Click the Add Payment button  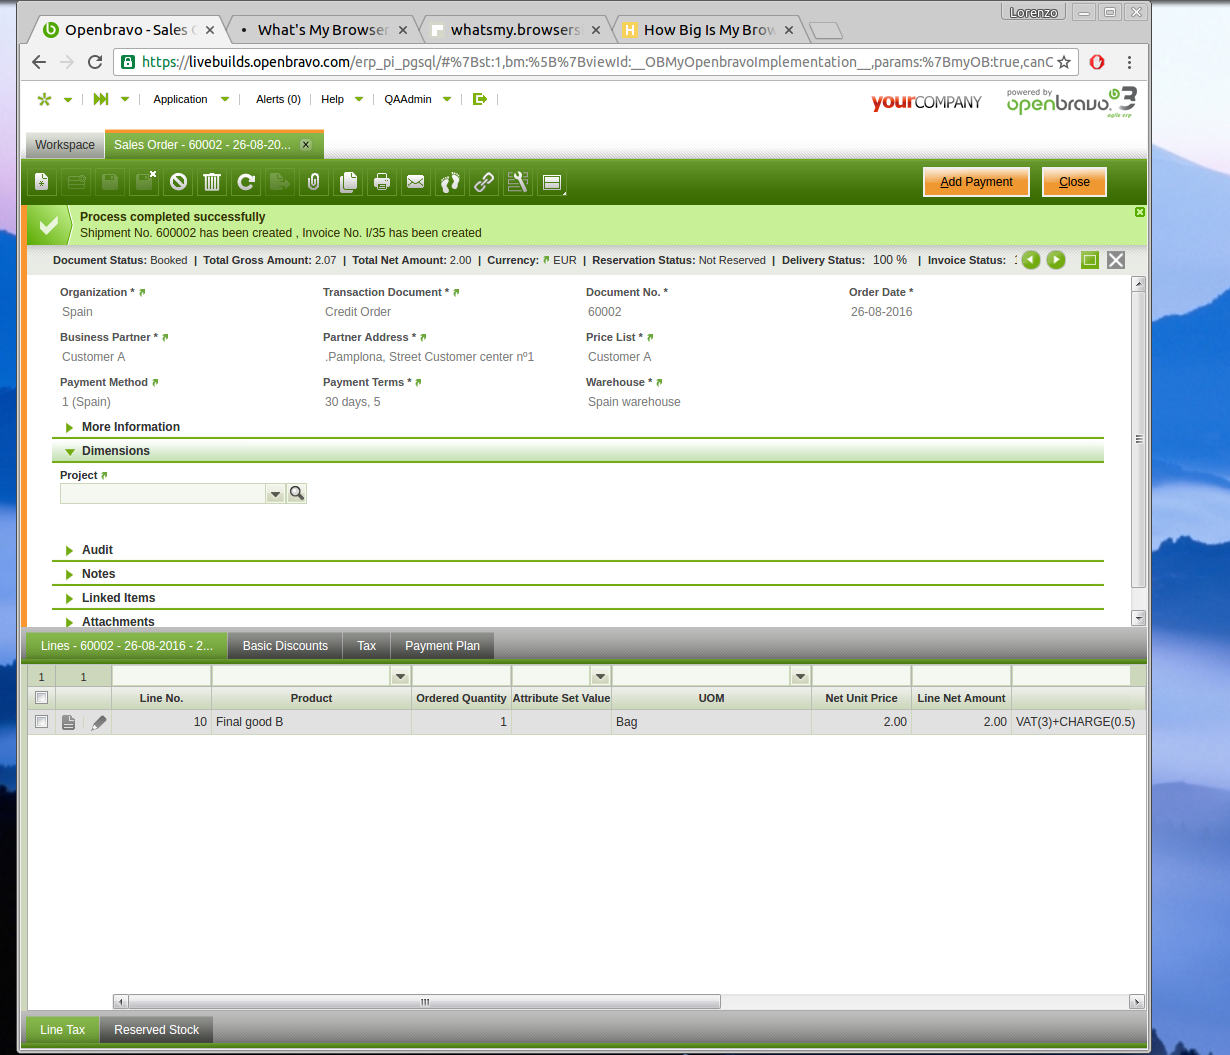(x=976, y=182)
